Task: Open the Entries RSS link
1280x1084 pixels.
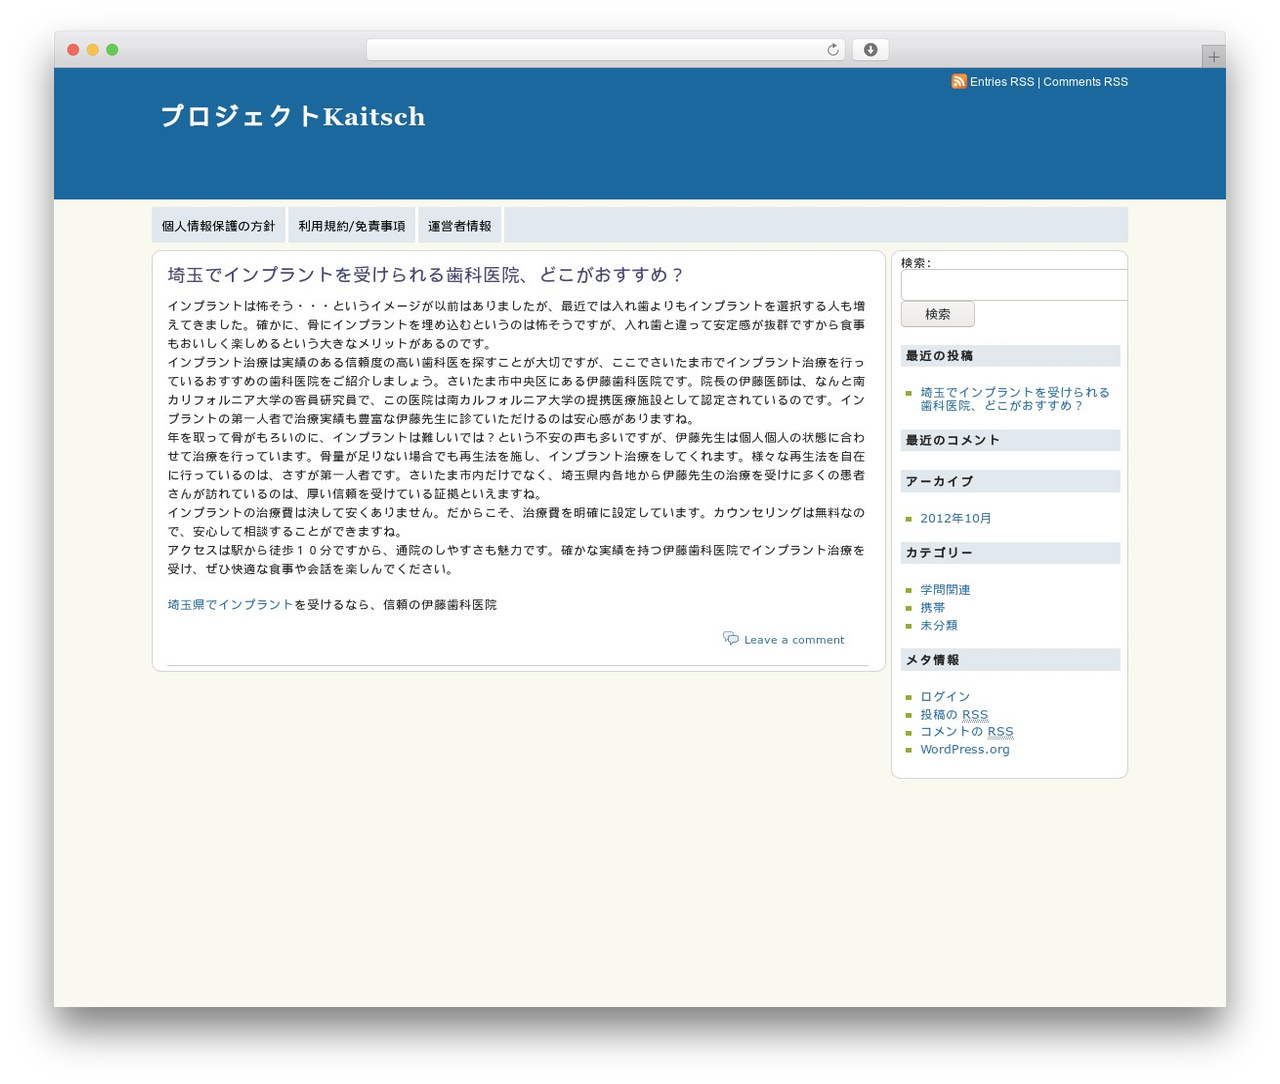Action: coord(1002,82)
